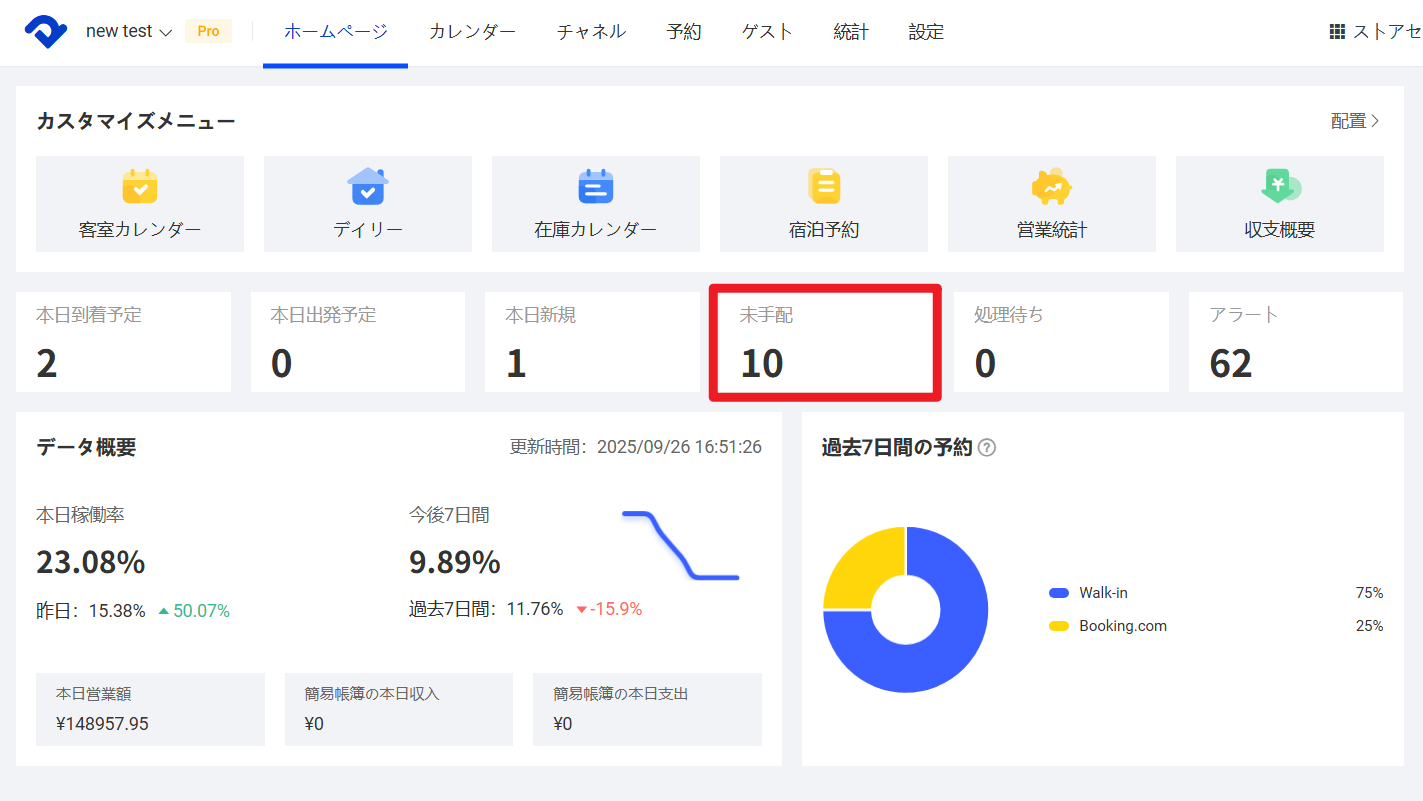Go to the 統計 tab
1423x801 pixels.
point(851,32)
